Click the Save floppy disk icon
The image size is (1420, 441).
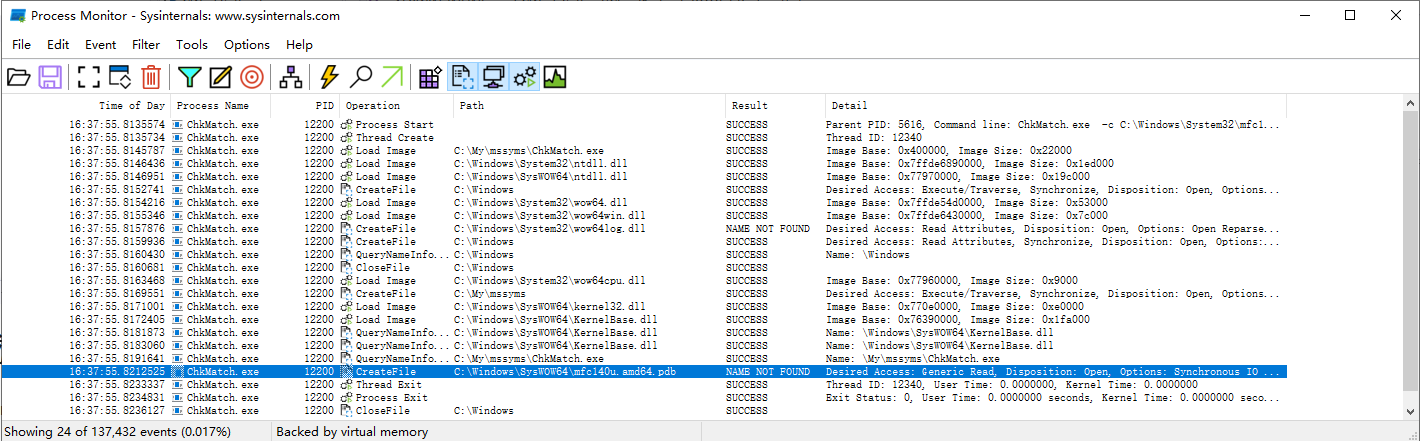50,77
